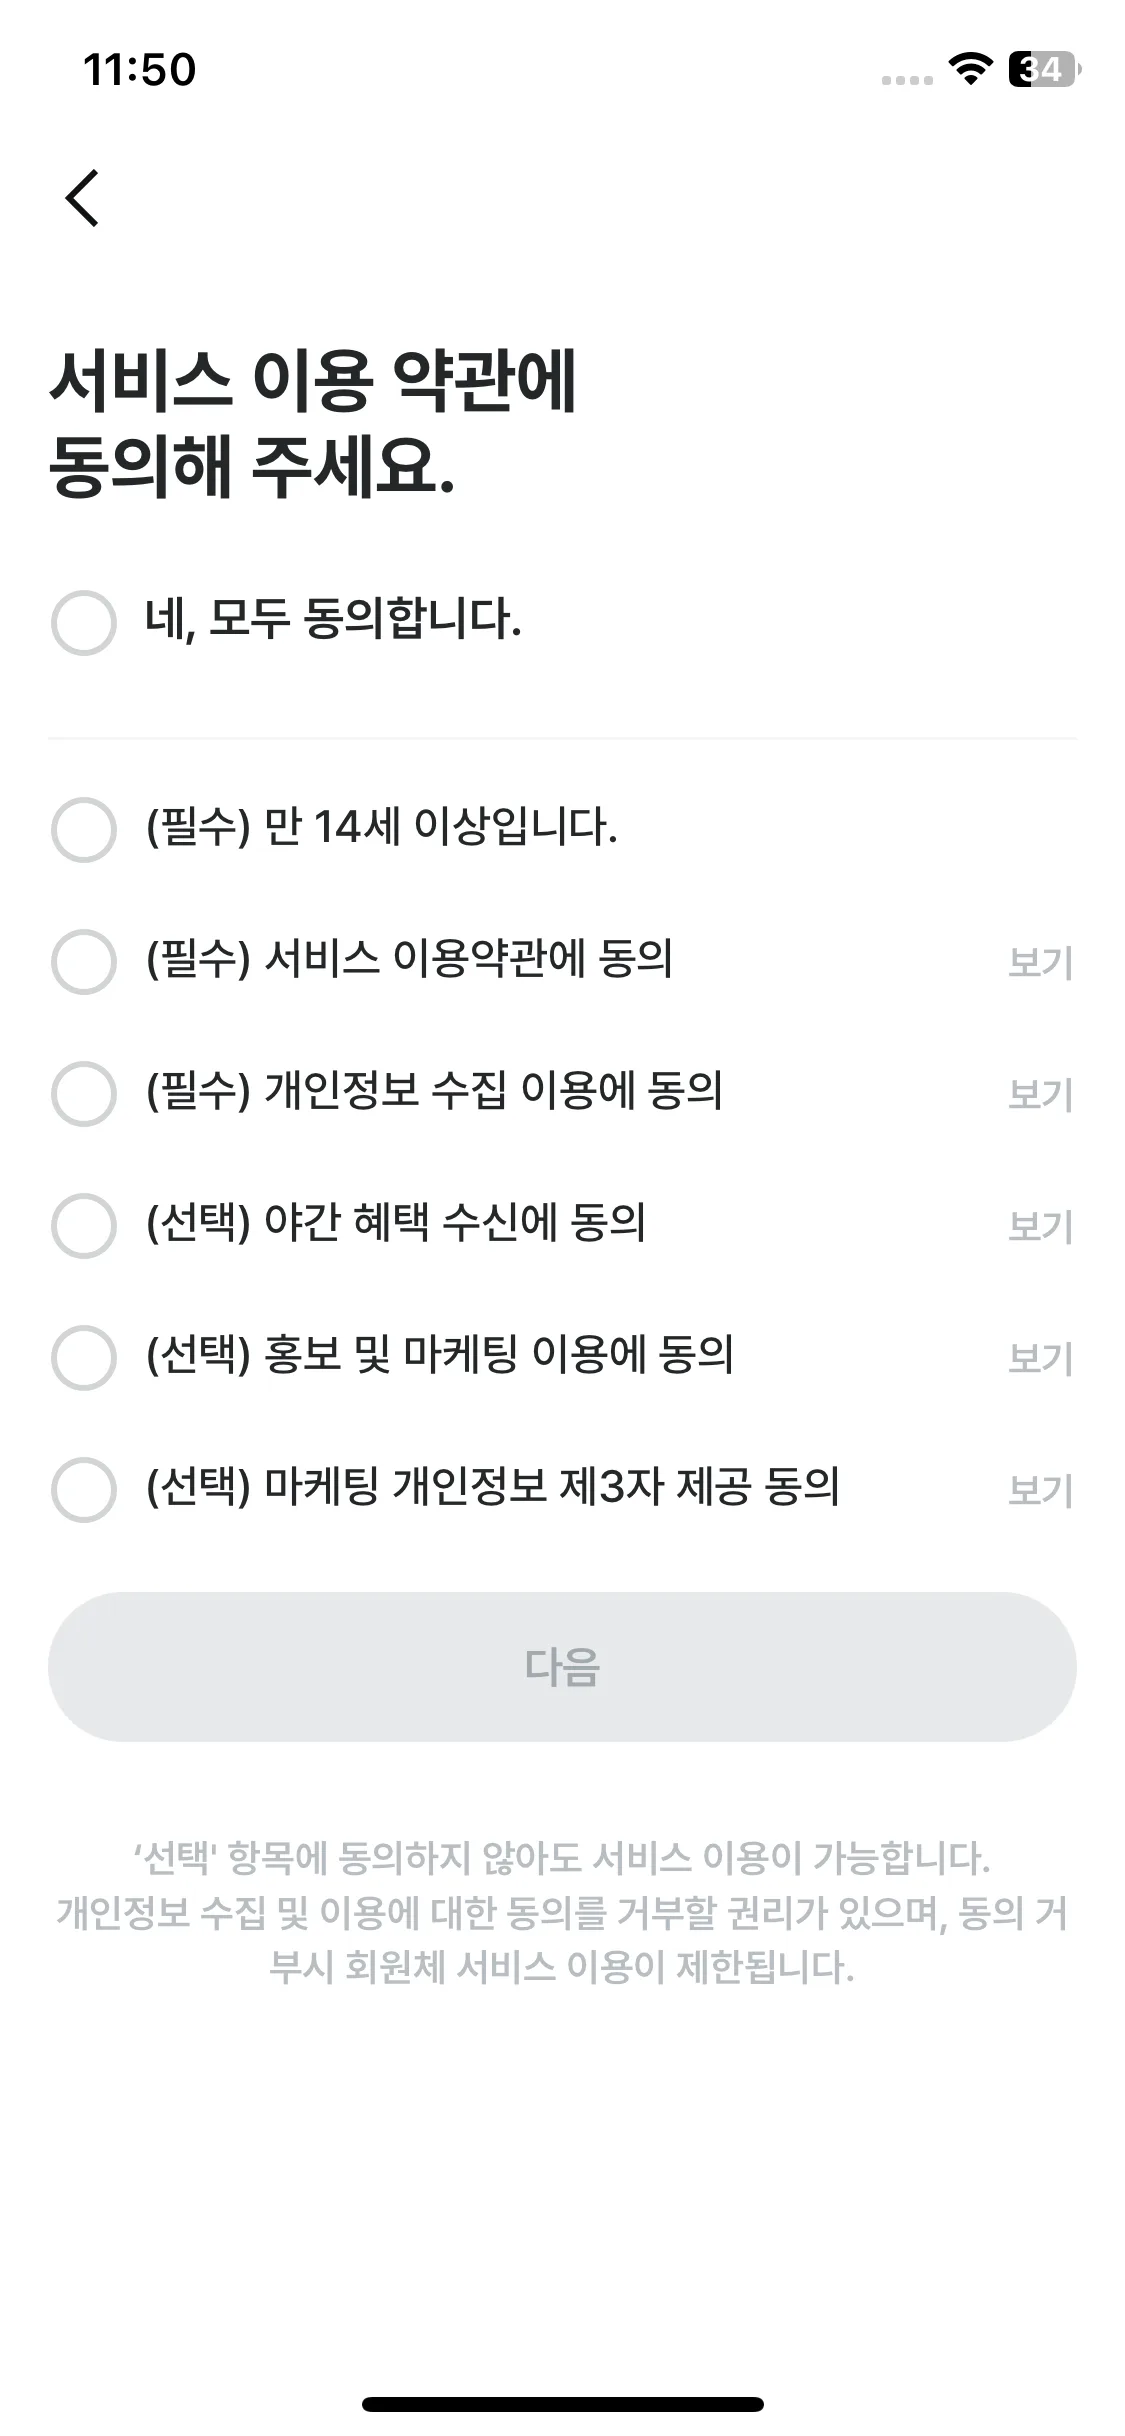Viewport: 1125px width, 2436px height.
Task: Tap the '(필수) 만 14세 이상입니다.' text
Action: tap(381, 828)
